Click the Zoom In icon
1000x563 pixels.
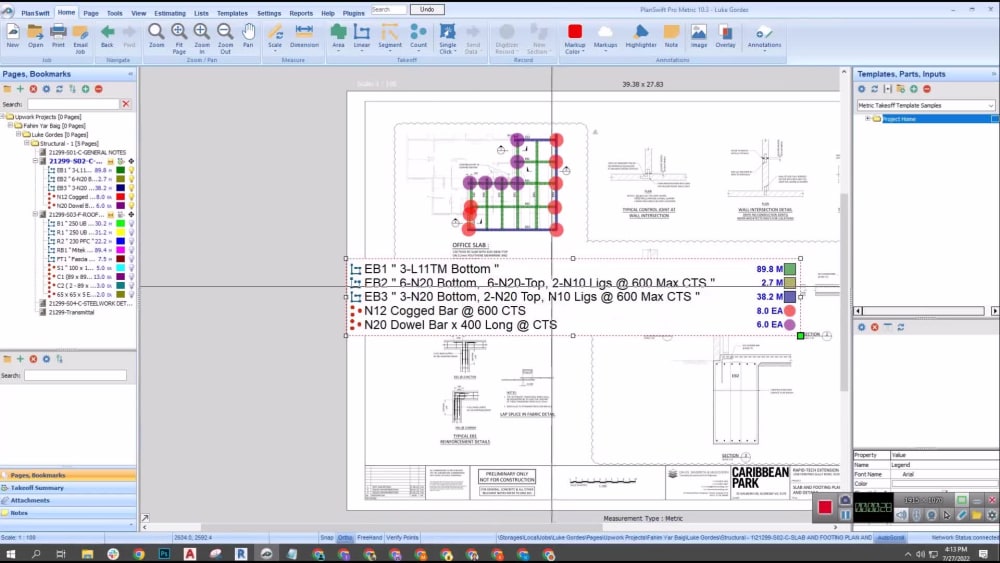[x=202, y=38]
